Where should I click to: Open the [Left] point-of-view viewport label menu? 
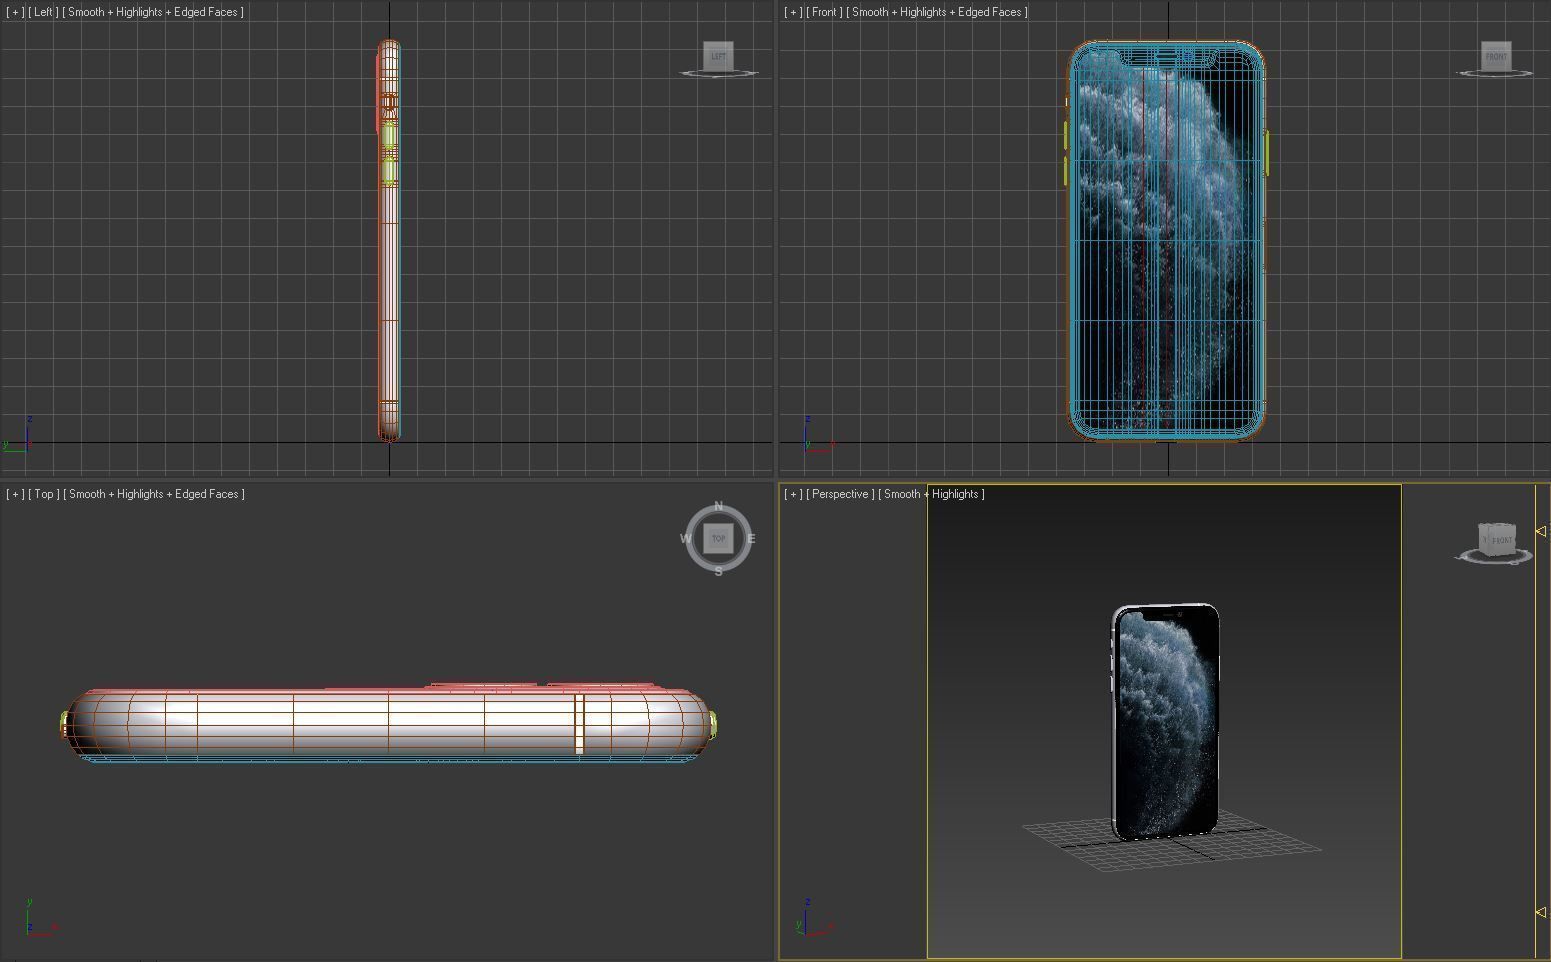[x=43, y=12]
